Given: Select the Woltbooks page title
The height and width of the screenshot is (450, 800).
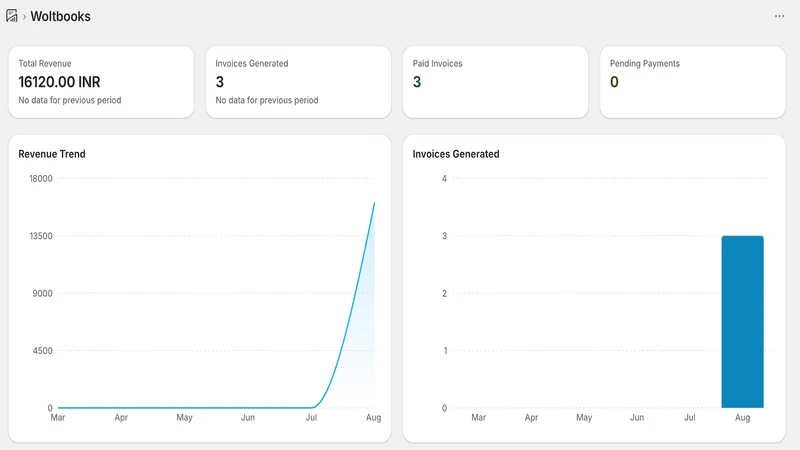Looking at the screenshot, I should [60, 16].
